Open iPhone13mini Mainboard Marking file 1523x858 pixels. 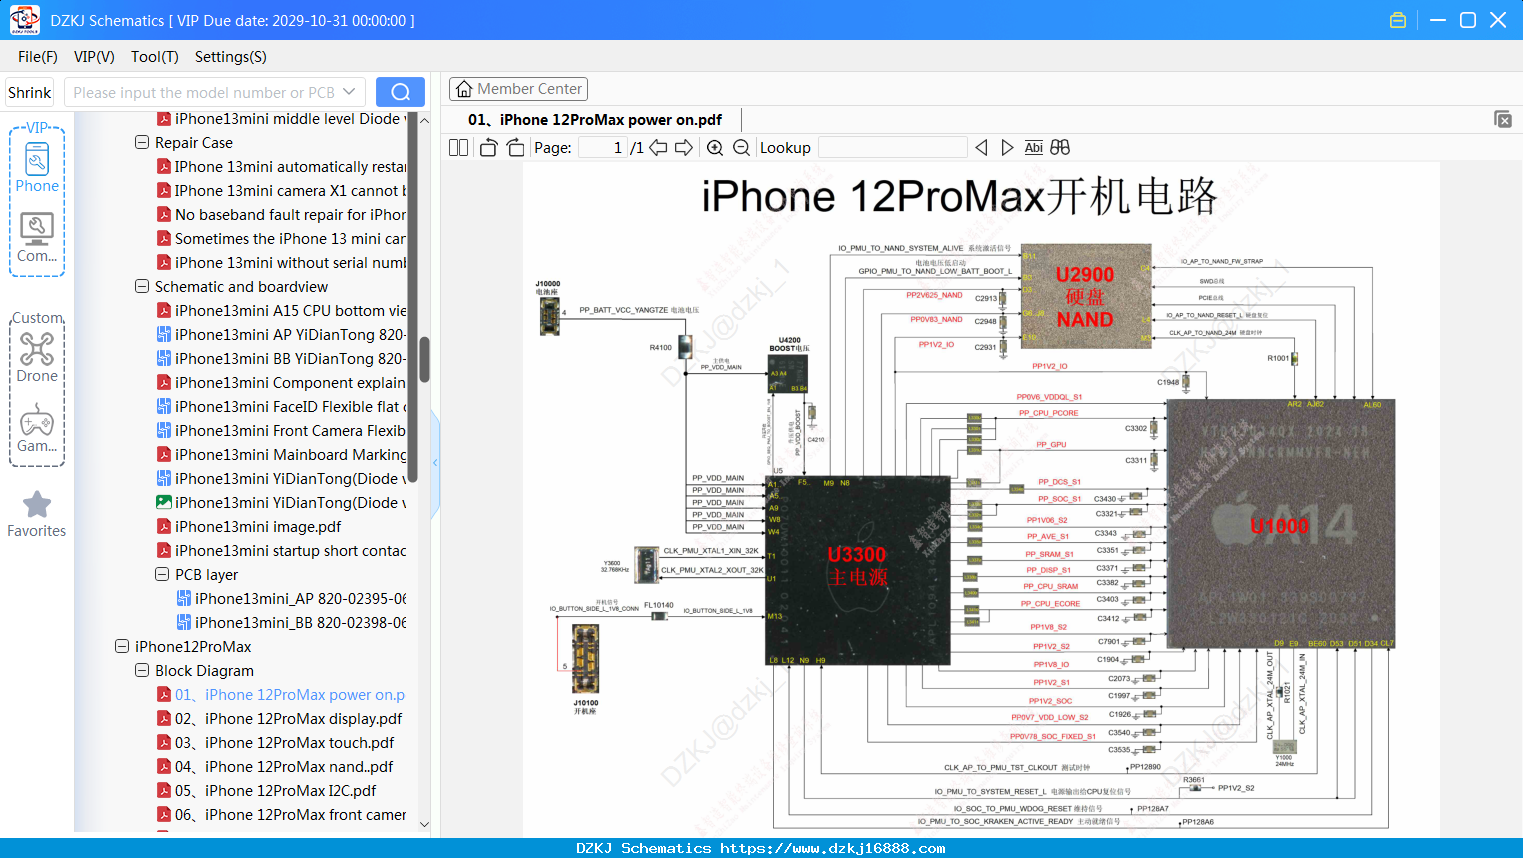pyautogui.click(x=290, y=454)
